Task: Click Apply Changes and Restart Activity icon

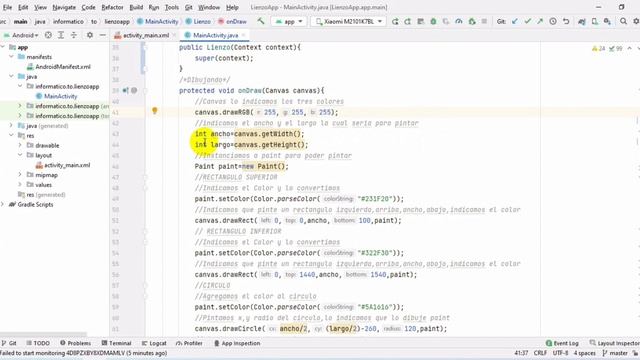Action: point(408,21)
